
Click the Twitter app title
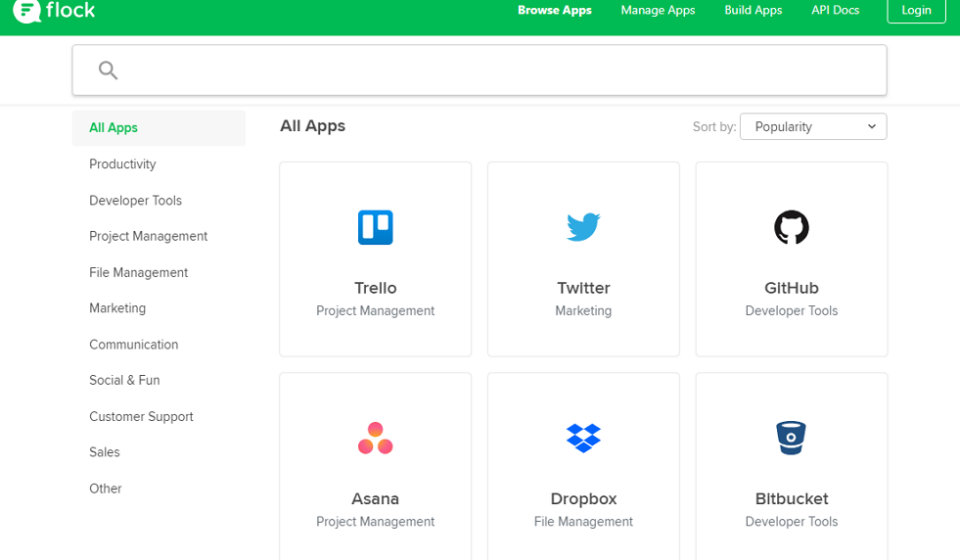(583, 288)
